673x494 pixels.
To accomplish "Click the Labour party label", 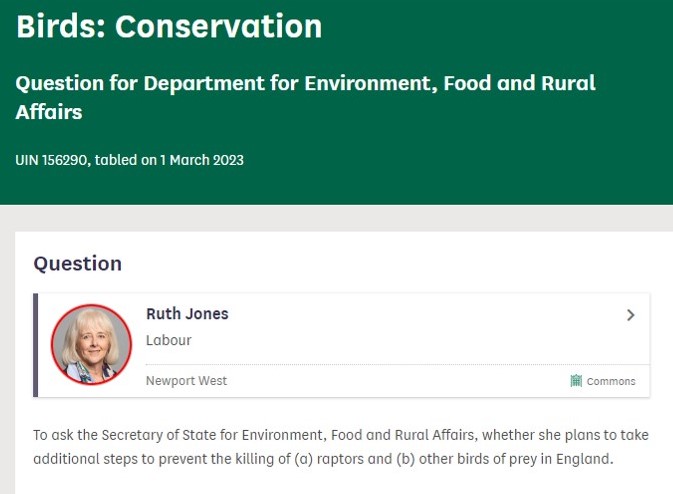I will pos(168,341).
